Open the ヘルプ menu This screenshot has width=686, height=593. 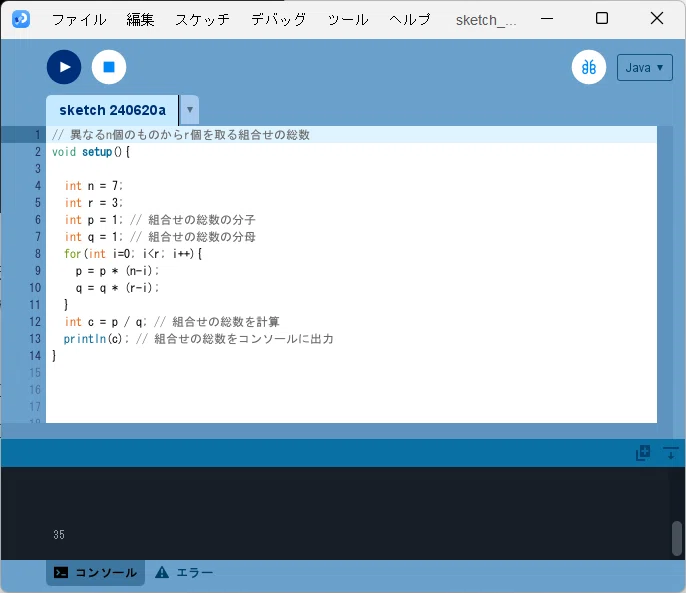[x=410, y=20]
